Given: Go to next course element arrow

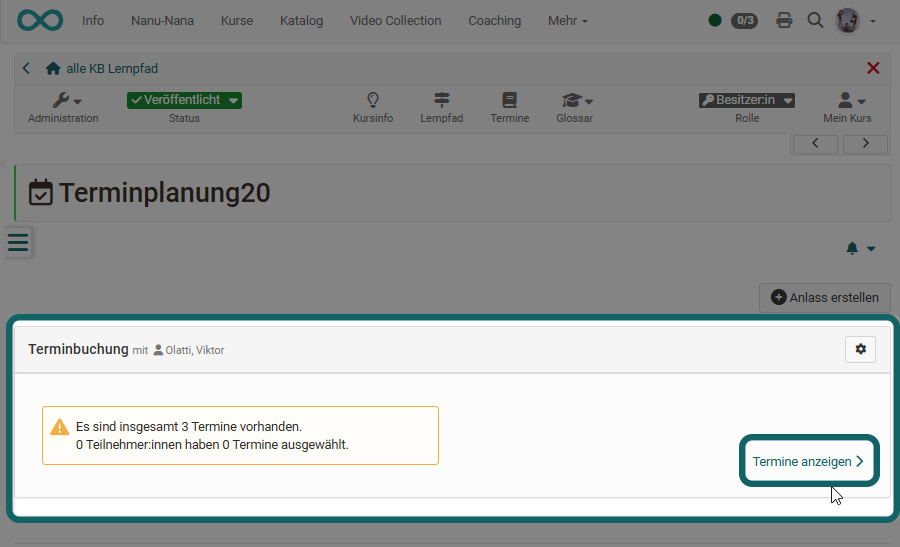Looking at the screenshot, I should pos(865,143).
